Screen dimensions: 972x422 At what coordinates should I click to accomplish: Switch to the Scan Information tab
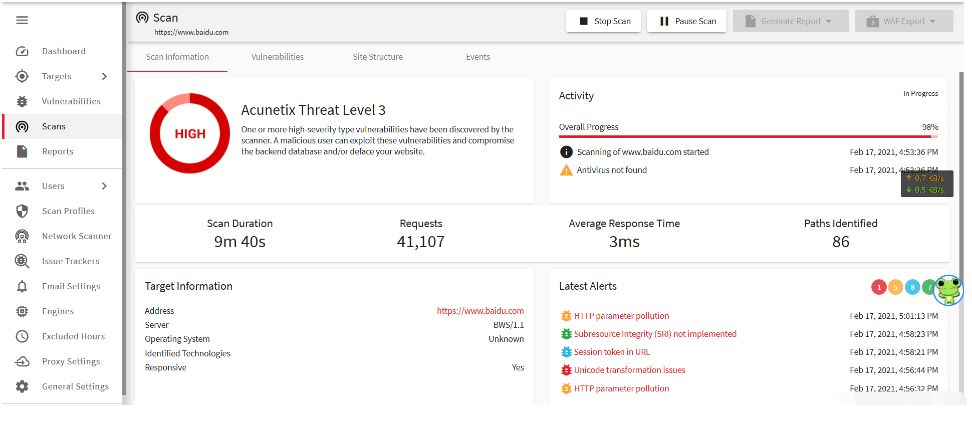click(x=177, y=57)
